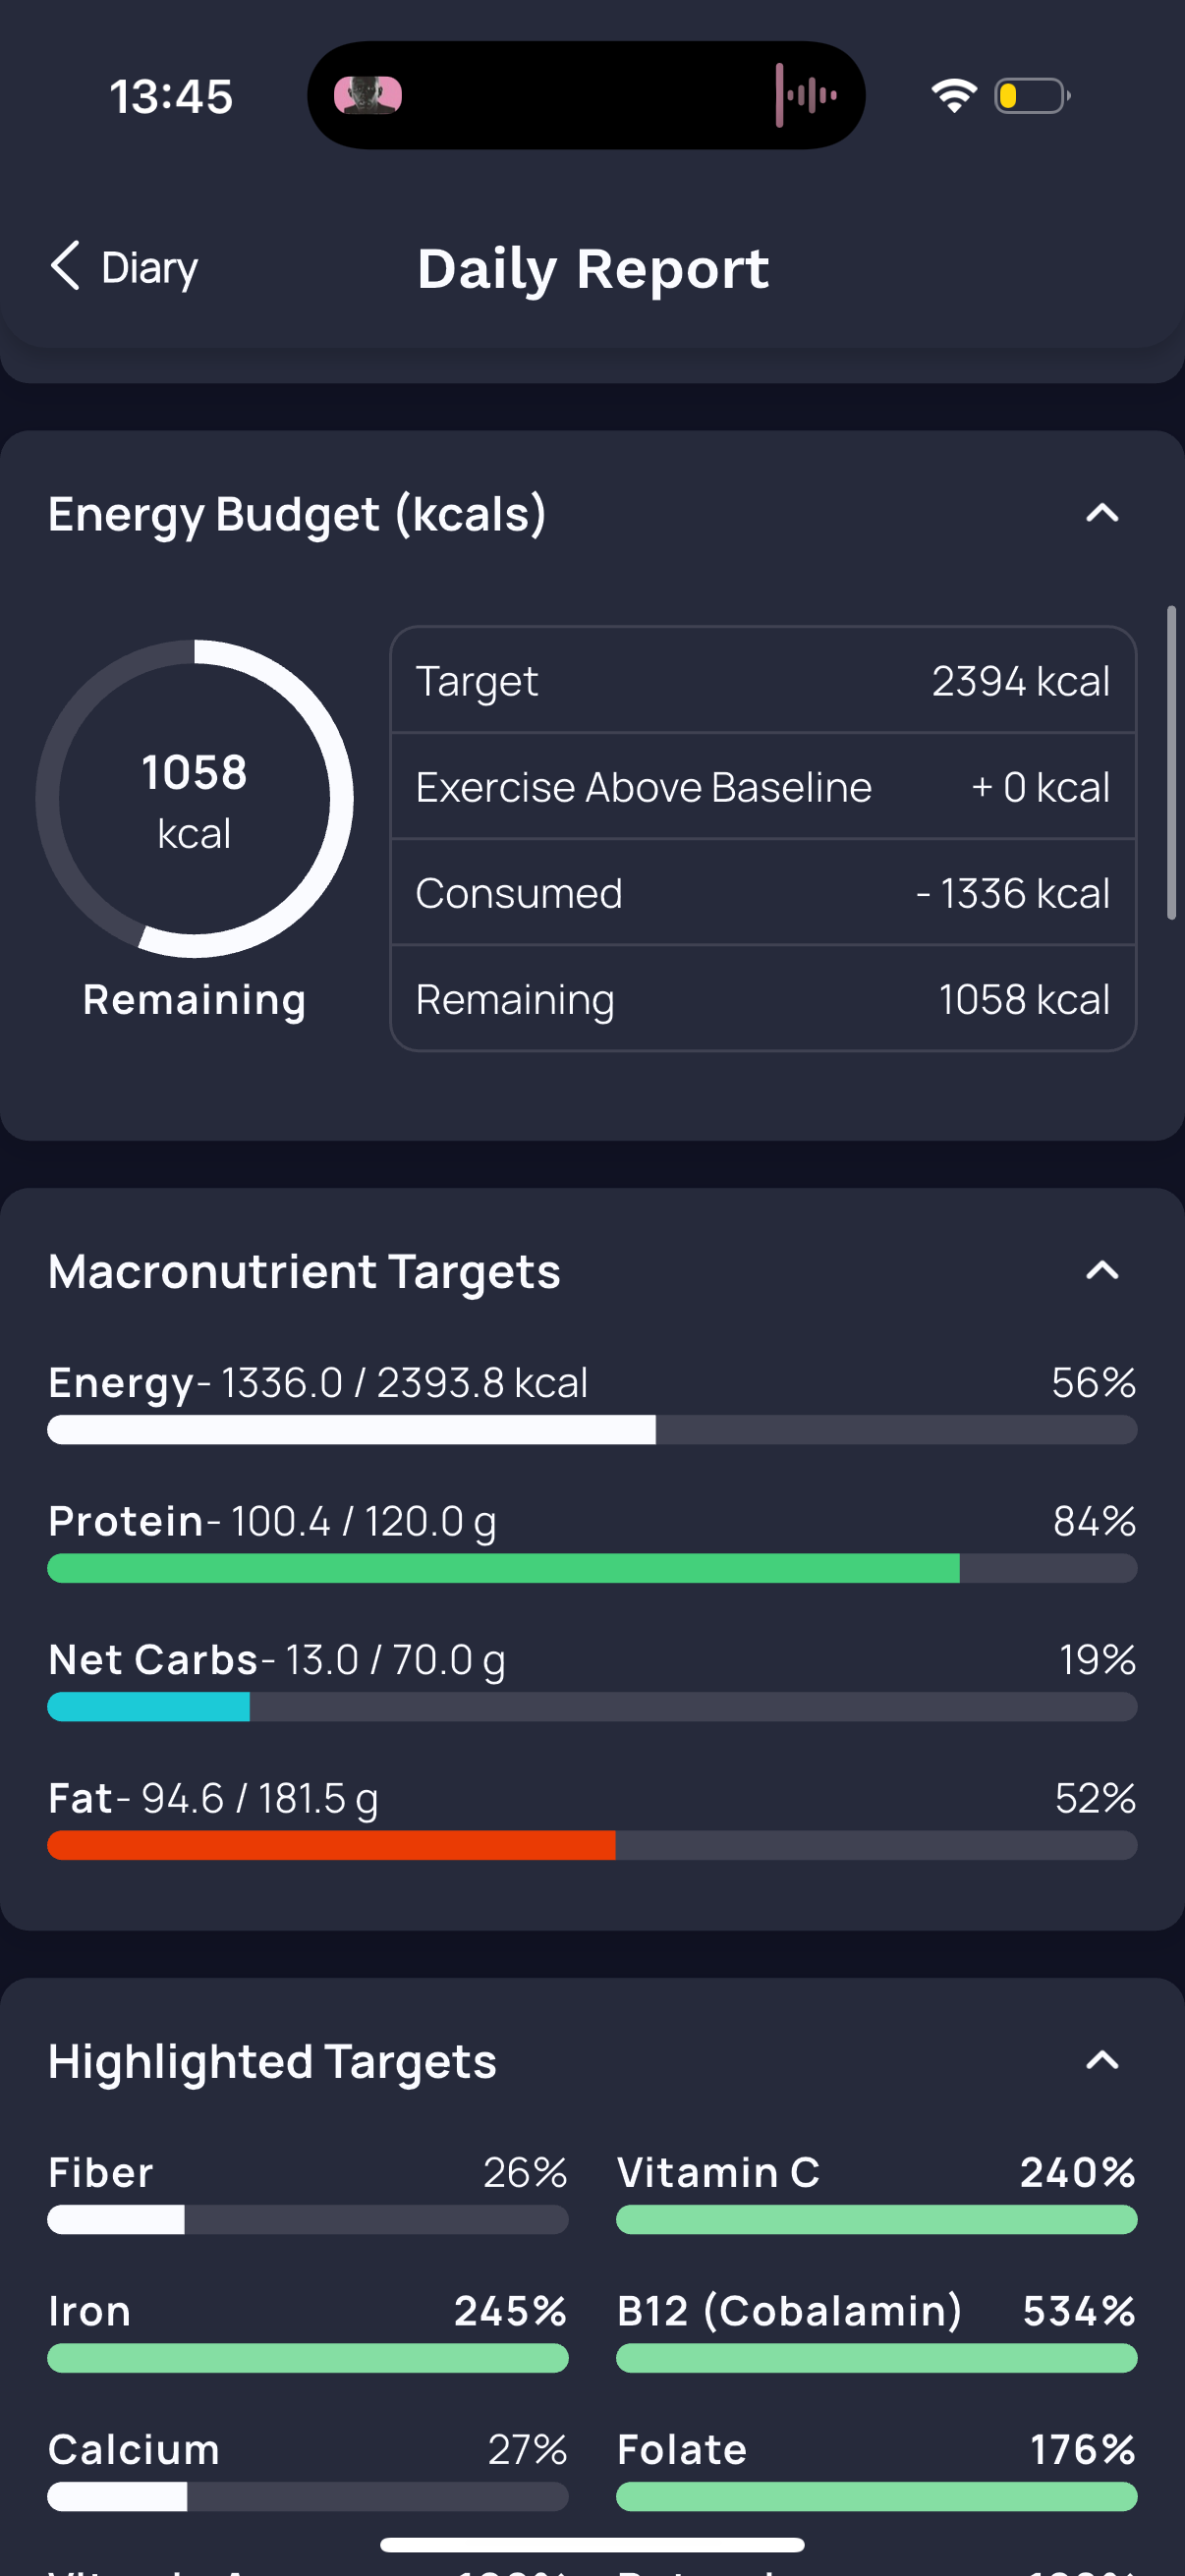Tap the Wi-Fi status icon

click(x=953, y=95)
